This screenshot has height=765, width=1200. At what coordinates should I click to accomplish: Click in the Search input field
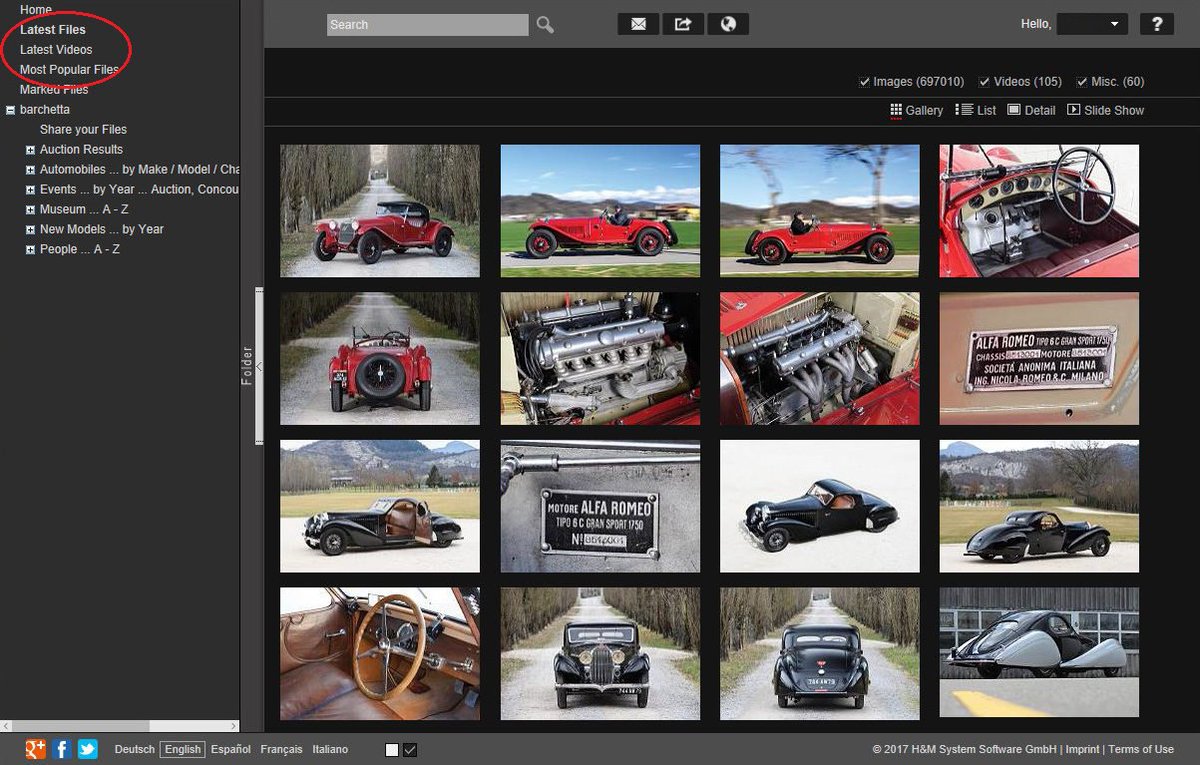click(428, 25)
